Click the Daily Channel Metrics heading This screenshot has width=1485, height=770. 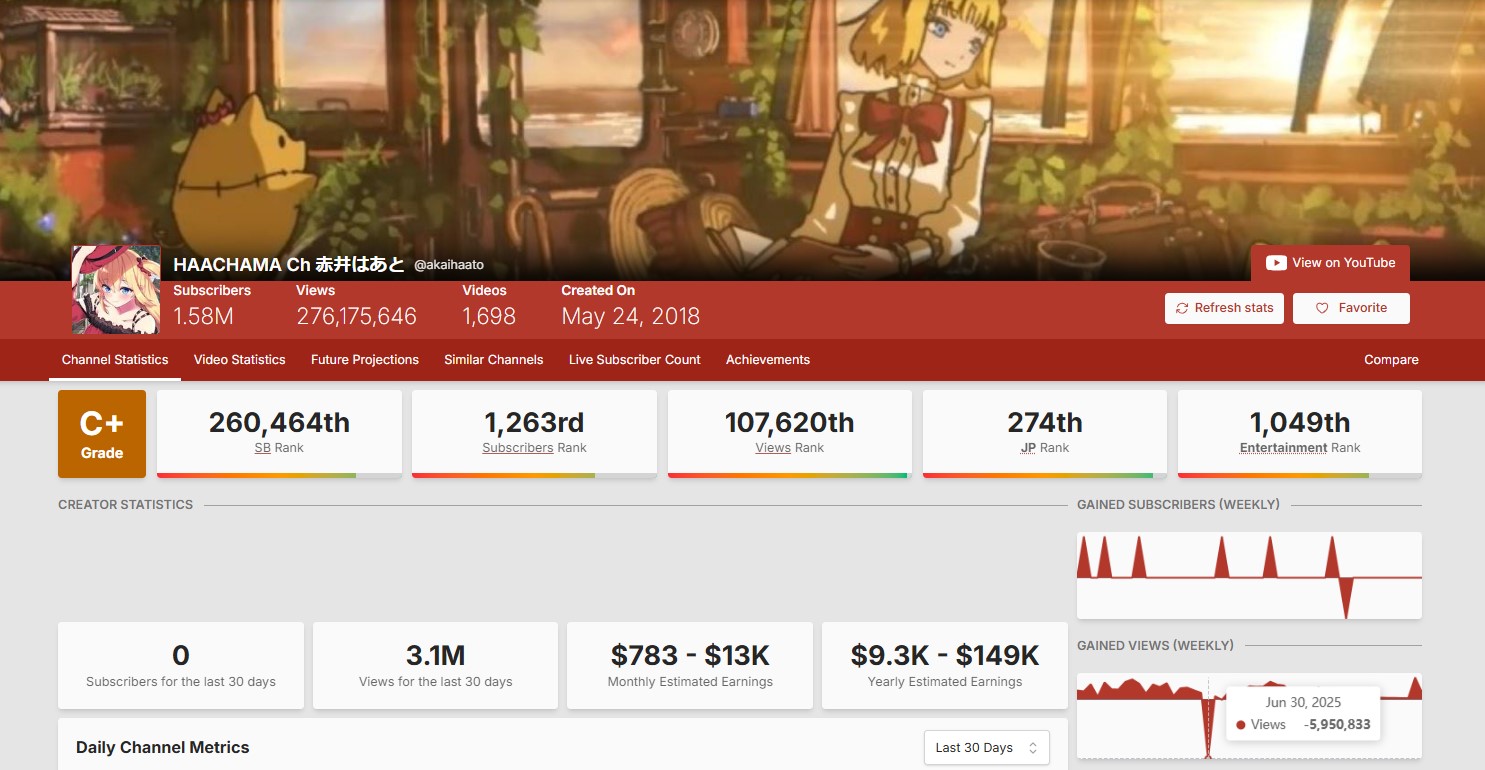point(163,748)
